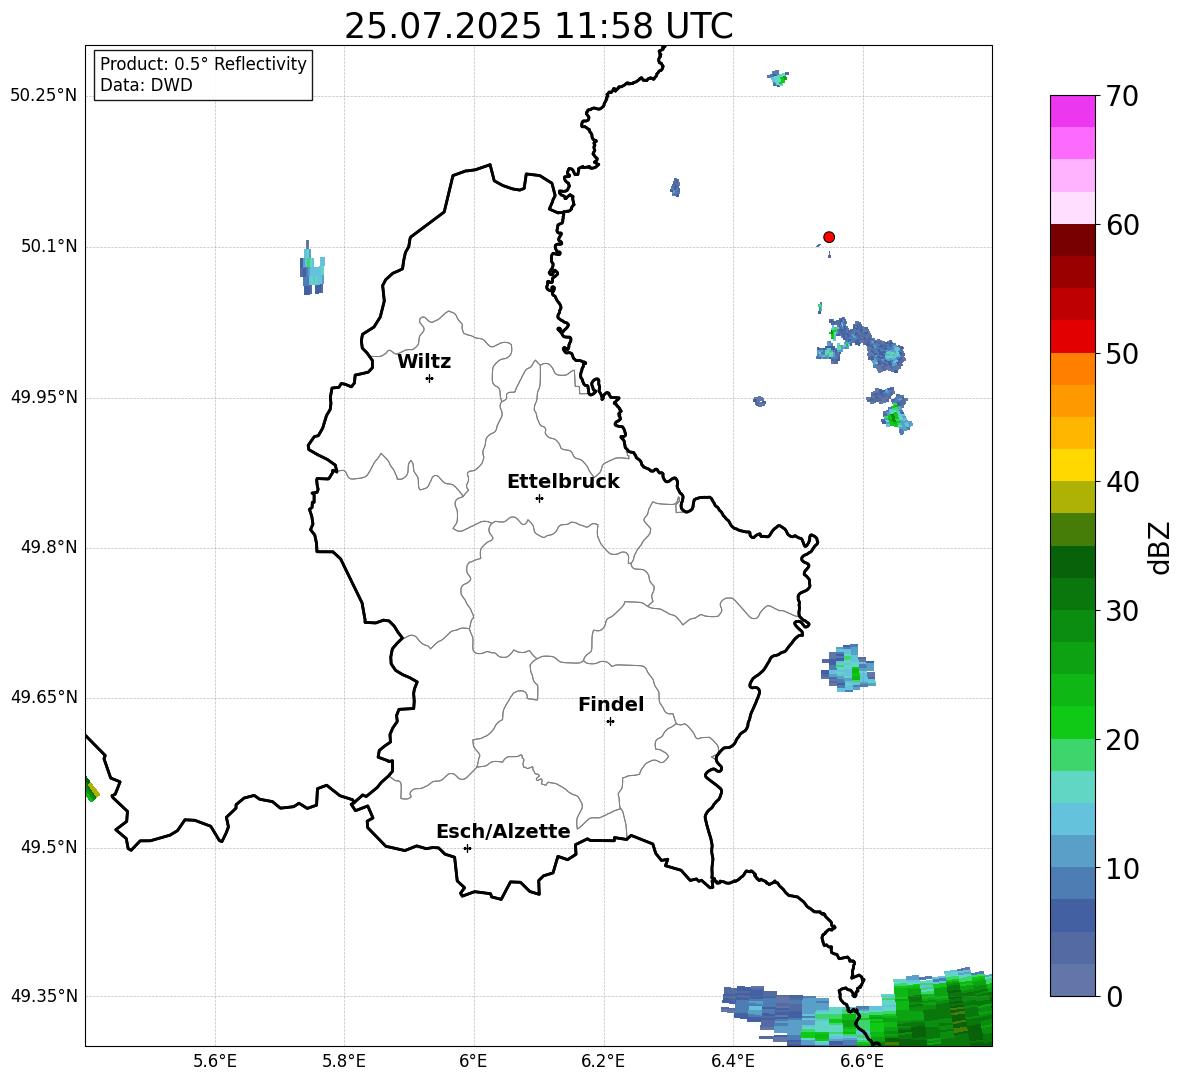Click the 50.25°N latitude label
Image resolution: width=1184 pixels, height=1081 pixels.
[x=44, y=96]
